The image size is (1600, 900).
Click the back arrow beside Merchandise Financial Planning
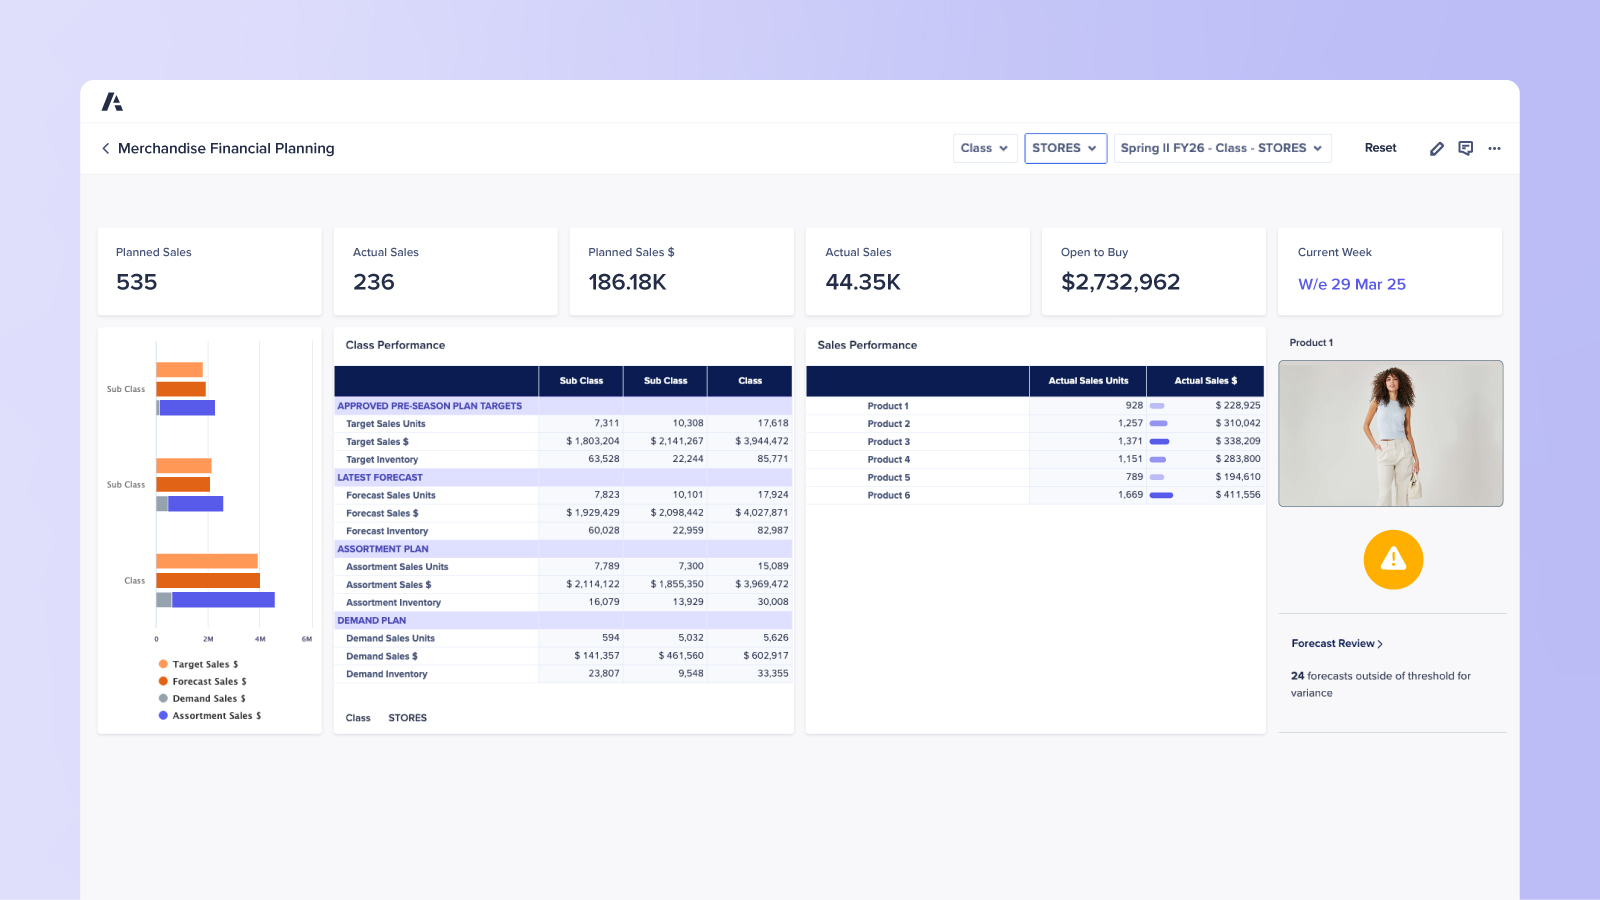pos(106,148)
